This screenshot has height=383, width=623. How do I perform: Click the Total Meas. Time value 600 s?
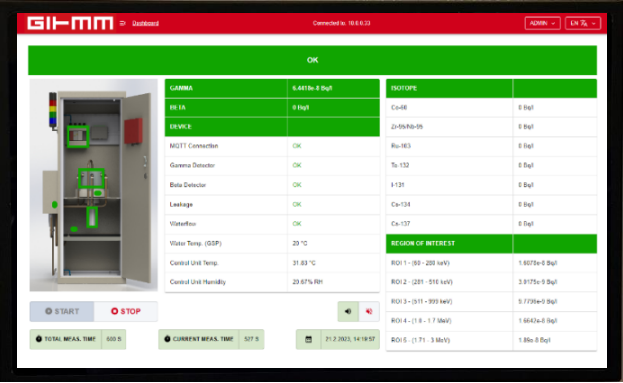tap(114, 339)
